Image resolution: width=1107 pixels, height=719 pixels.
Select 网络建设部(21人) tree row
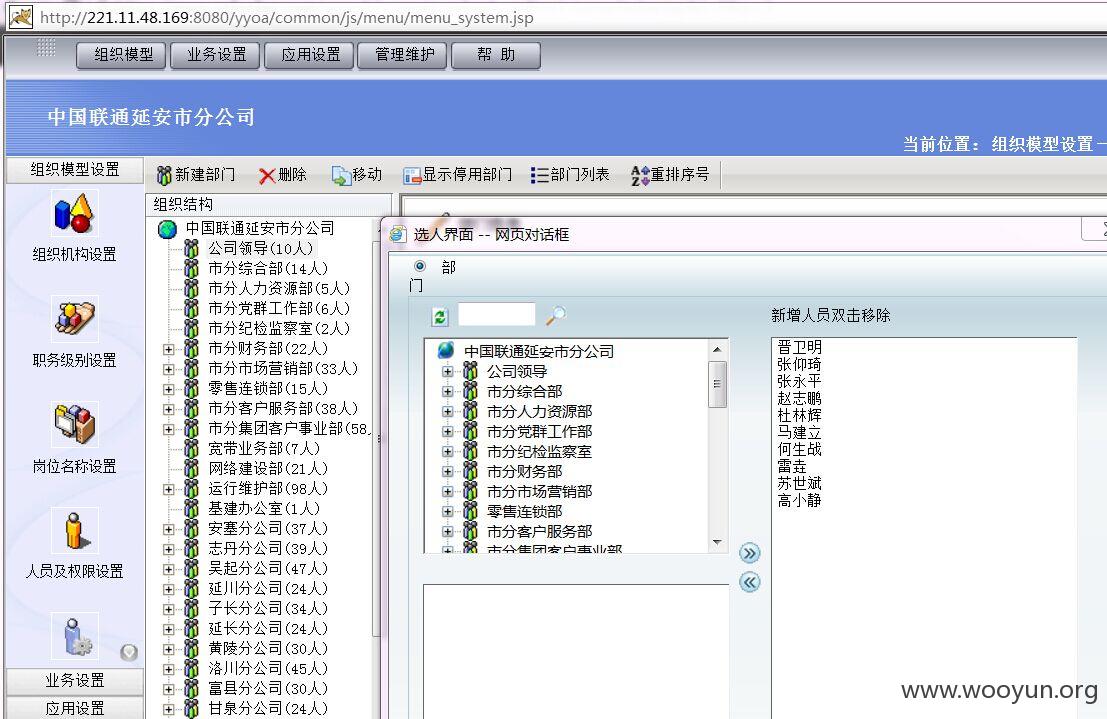[268, 468]
